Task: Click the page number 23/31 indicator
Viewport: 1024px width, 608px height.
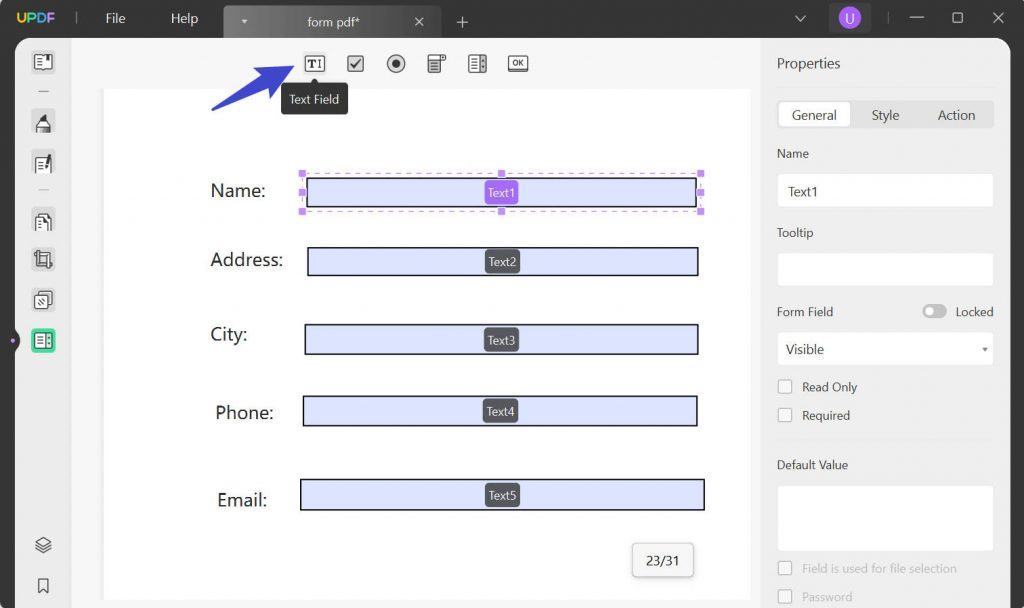Action: (x=662, y=561)
